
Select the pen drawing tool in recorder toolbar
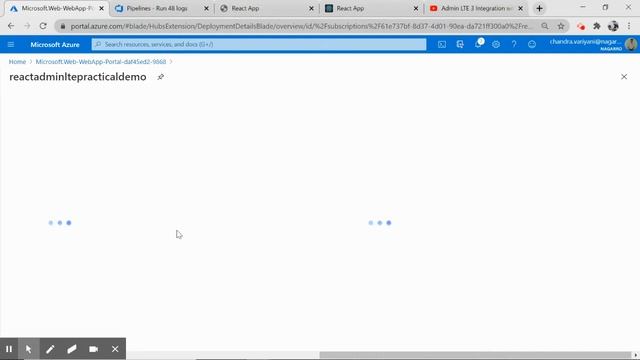(x=50, y=349)
